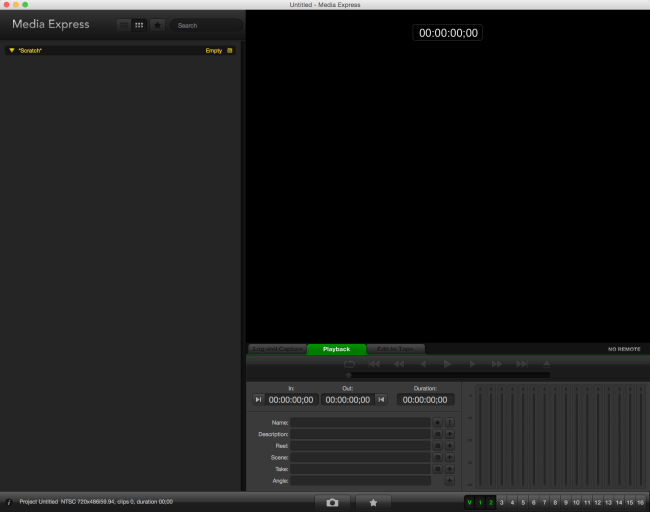650x512 pixels.
Task: Click the clapper icon beside Take field
Action: 437,469
